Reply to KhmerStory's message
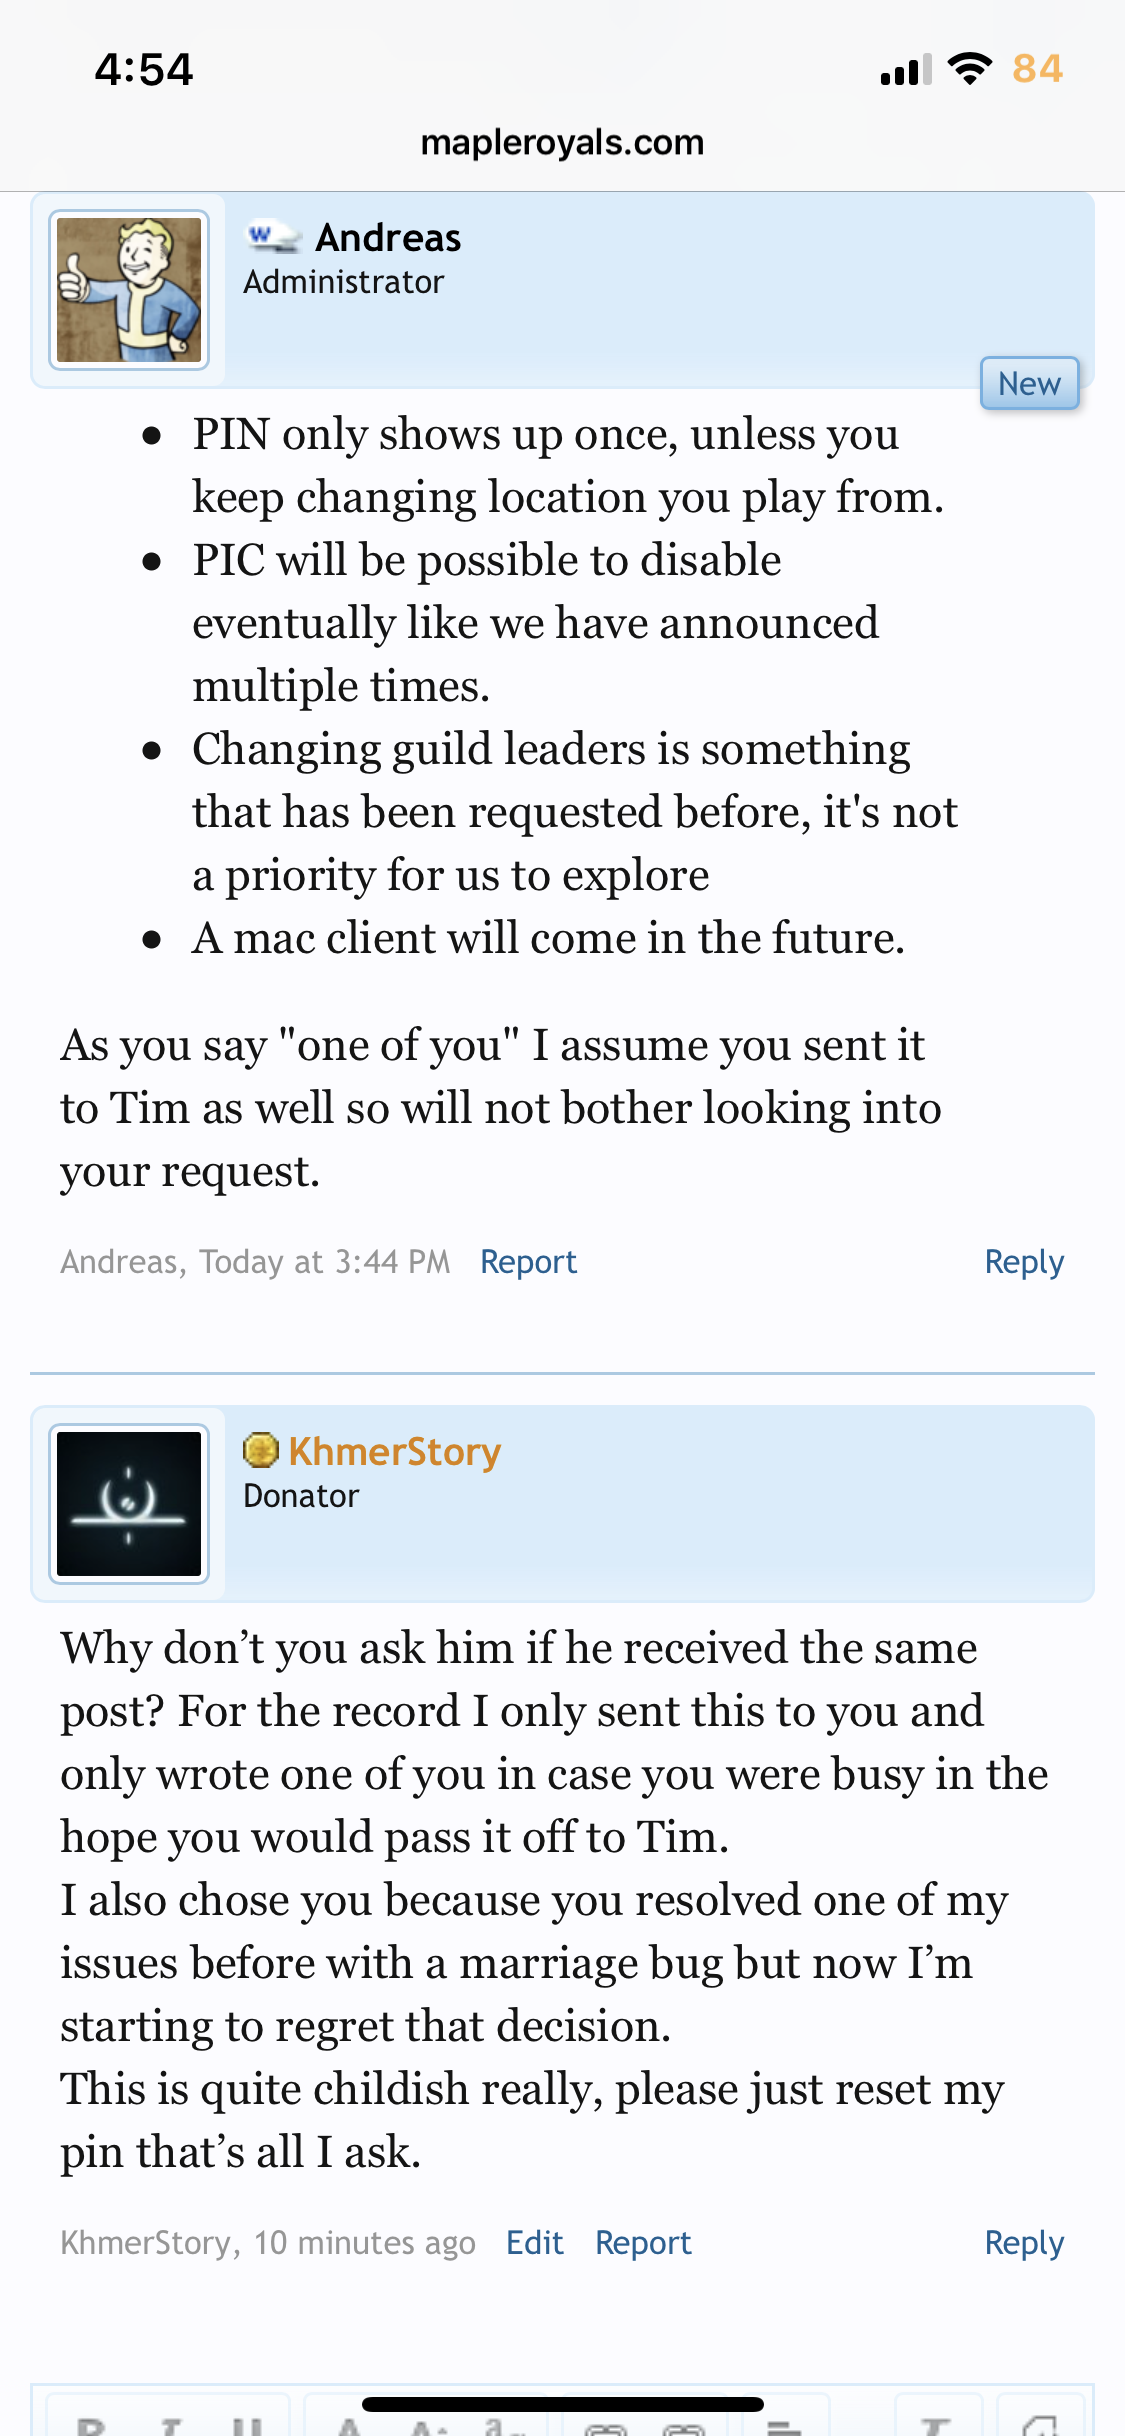 click(x=1024, y=2243)
